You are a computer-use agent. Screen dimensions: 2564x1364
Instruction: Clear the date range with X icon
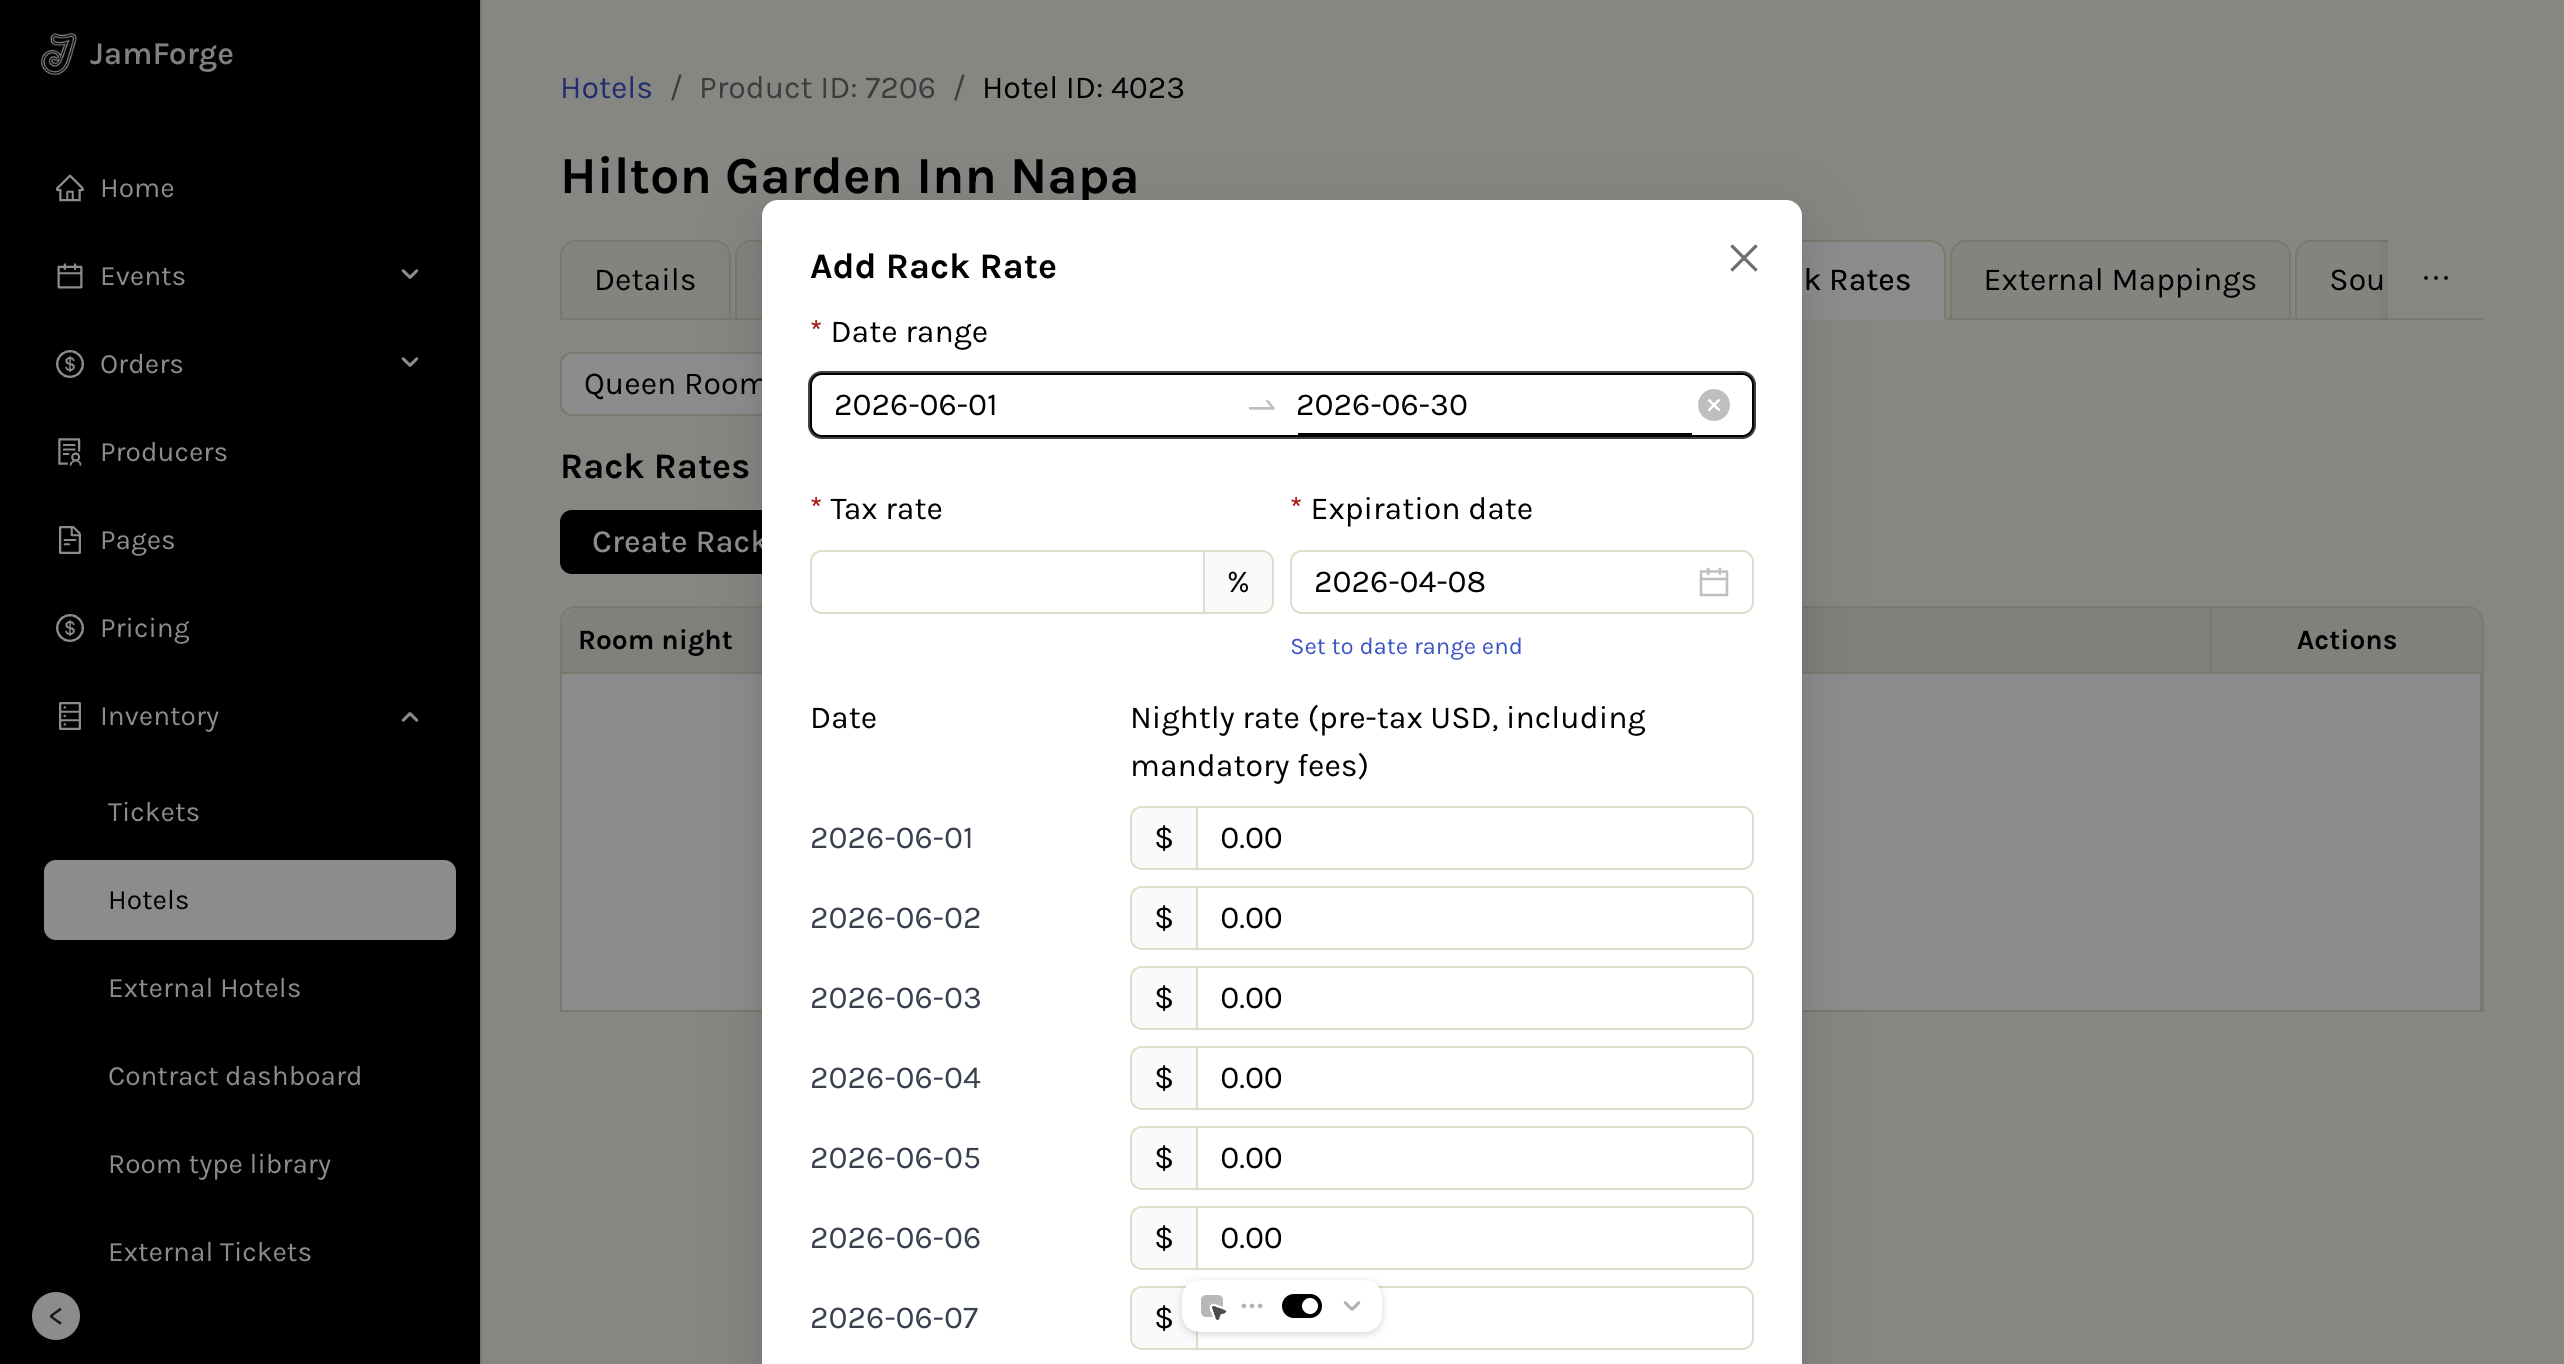click(x=1713, y=405)
